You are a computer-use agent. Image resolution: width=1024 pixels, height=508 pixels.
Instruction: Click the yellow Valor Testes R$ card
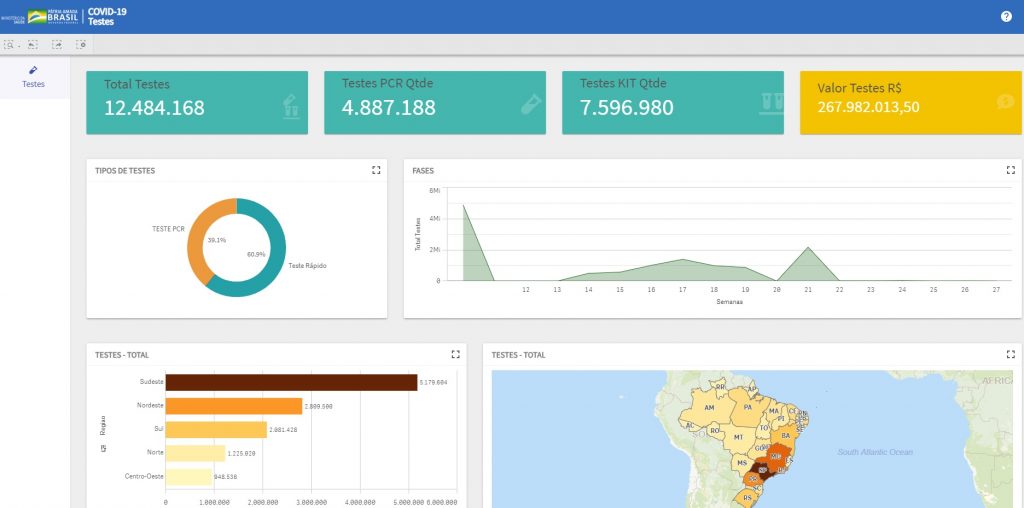point(910,102)
